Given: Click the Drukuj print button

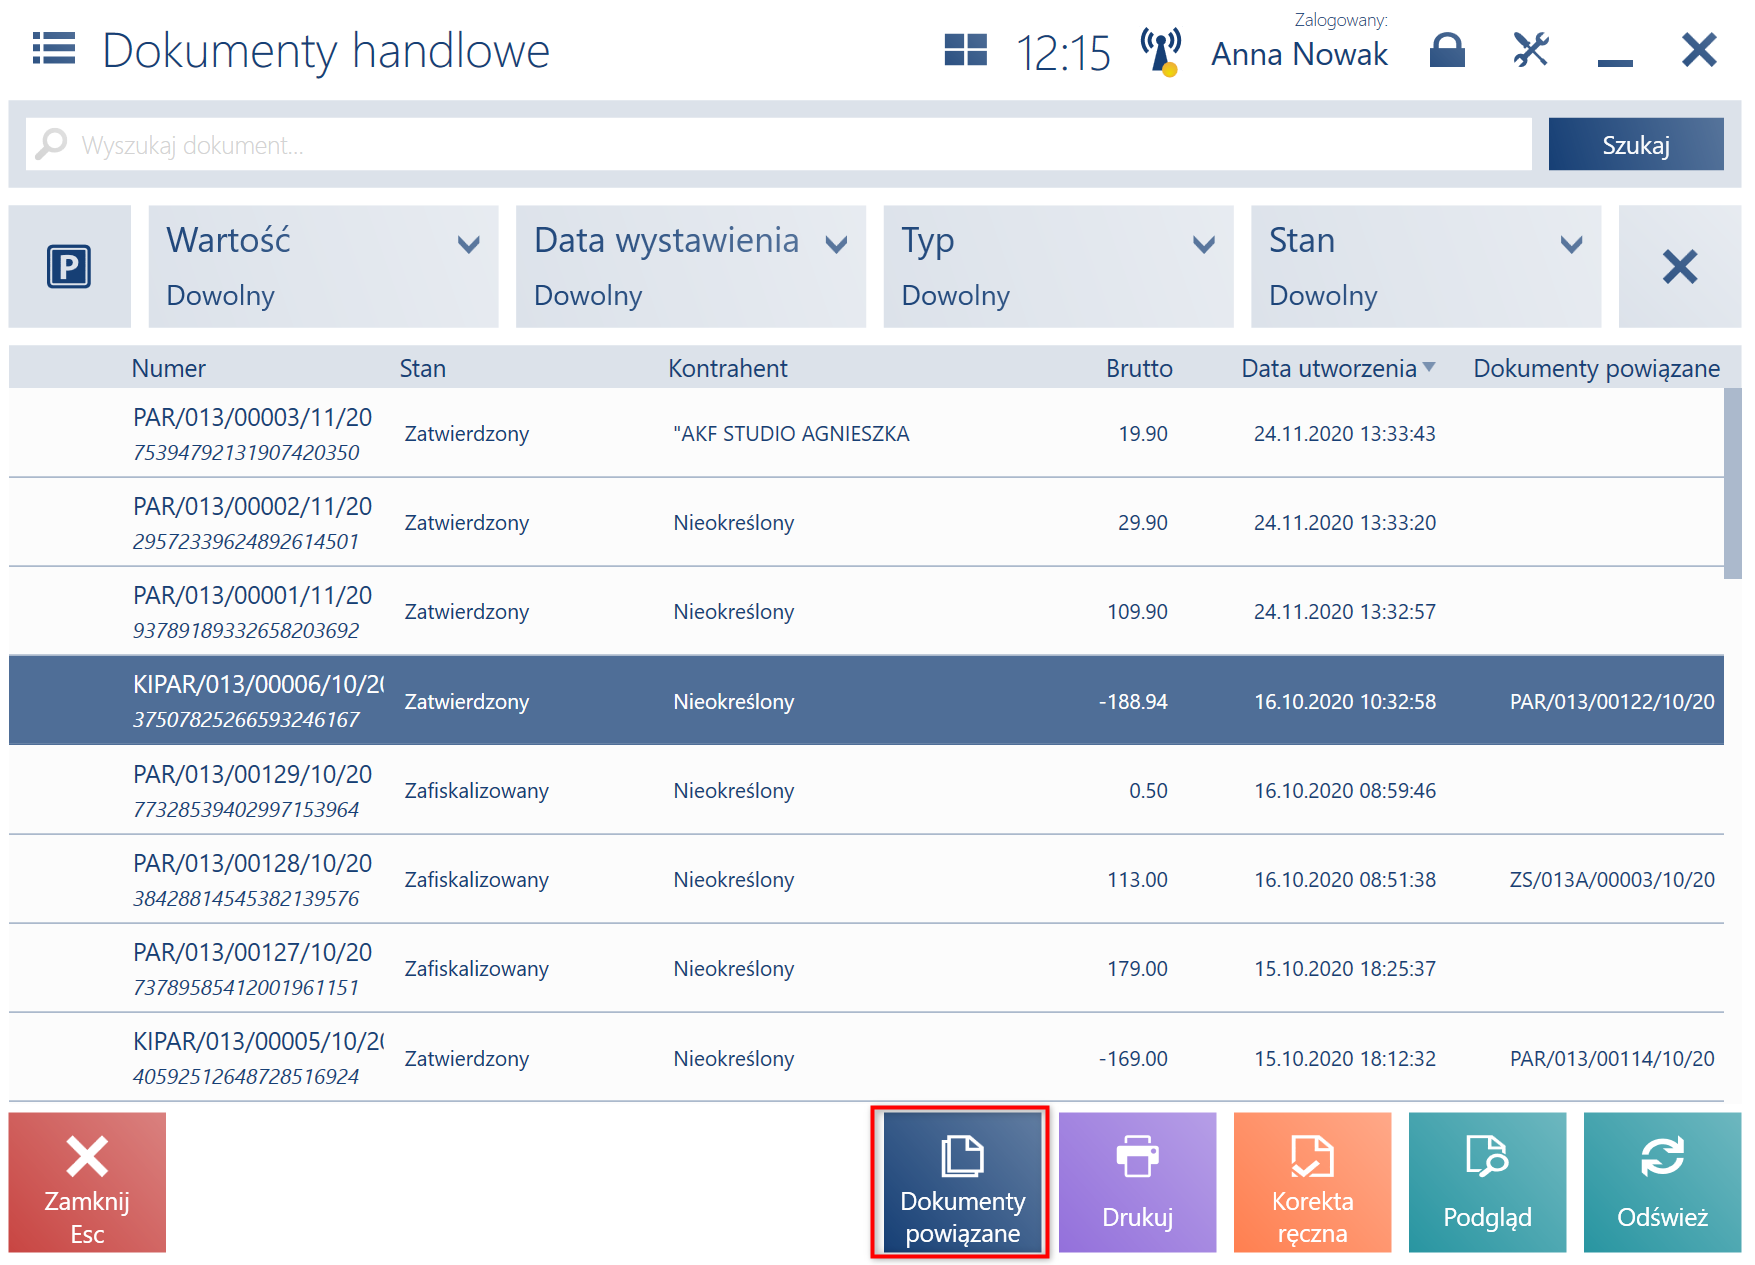Looking at the screenshot, I should (x=1137, y=1182).
